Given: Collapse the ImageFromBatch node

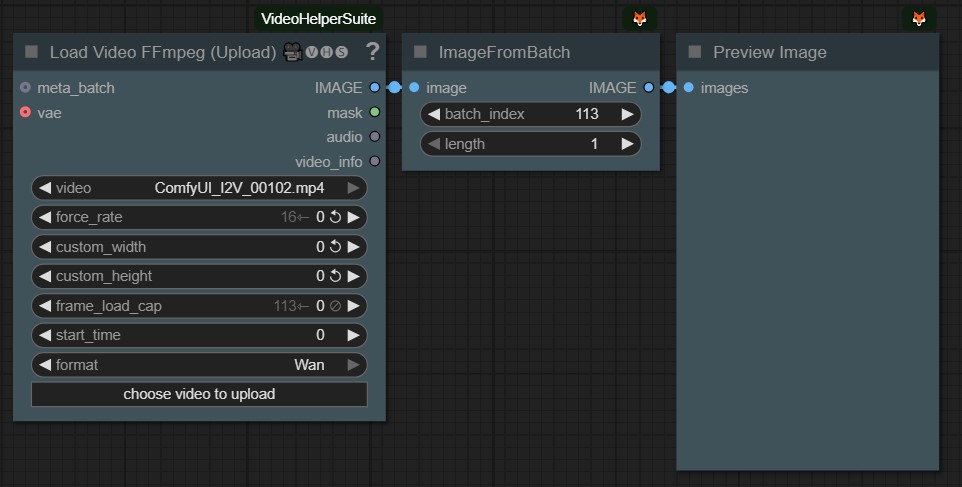Looking at the screenshot, I should coord(420,52).
